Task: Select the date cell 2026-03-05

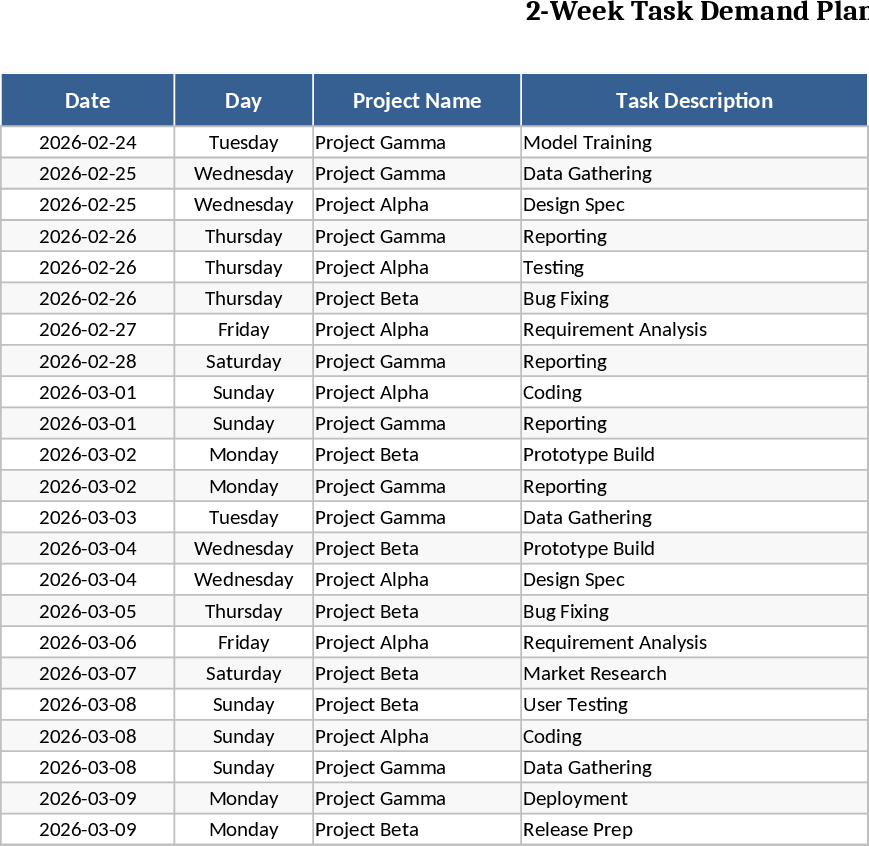Action: click(88, 611)
